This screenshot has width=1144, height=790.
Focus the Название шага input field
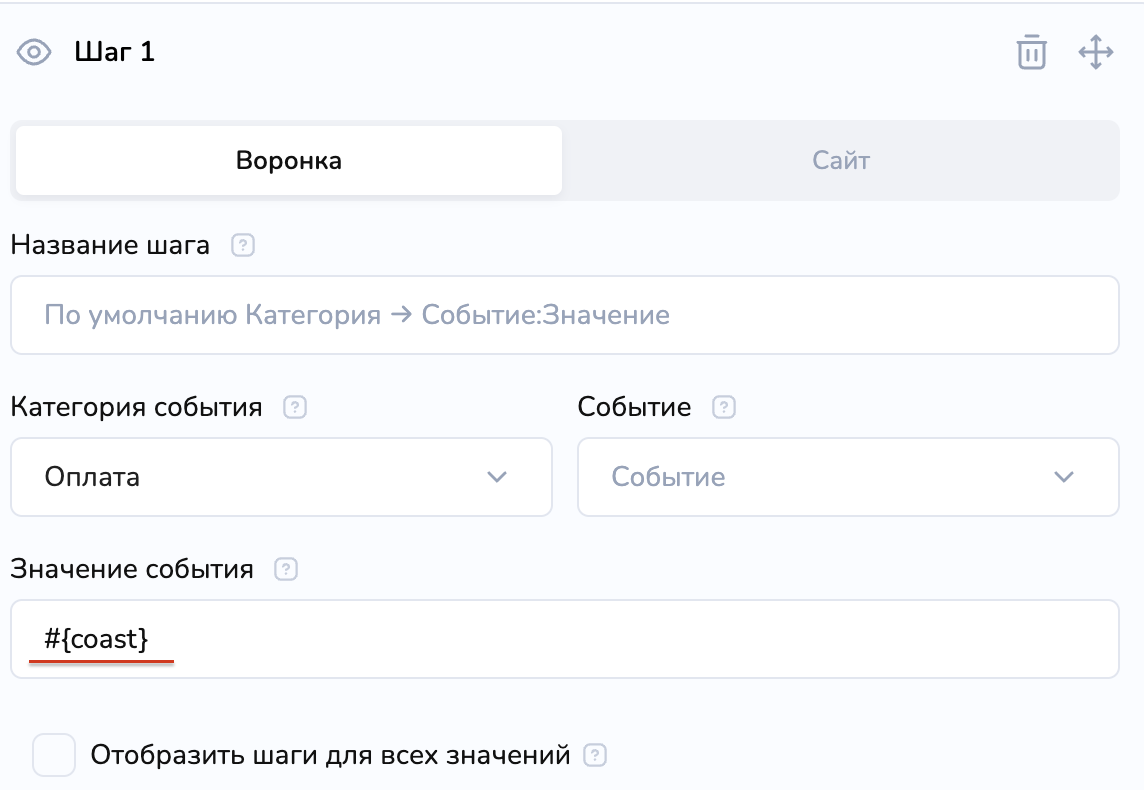(564, 316)
